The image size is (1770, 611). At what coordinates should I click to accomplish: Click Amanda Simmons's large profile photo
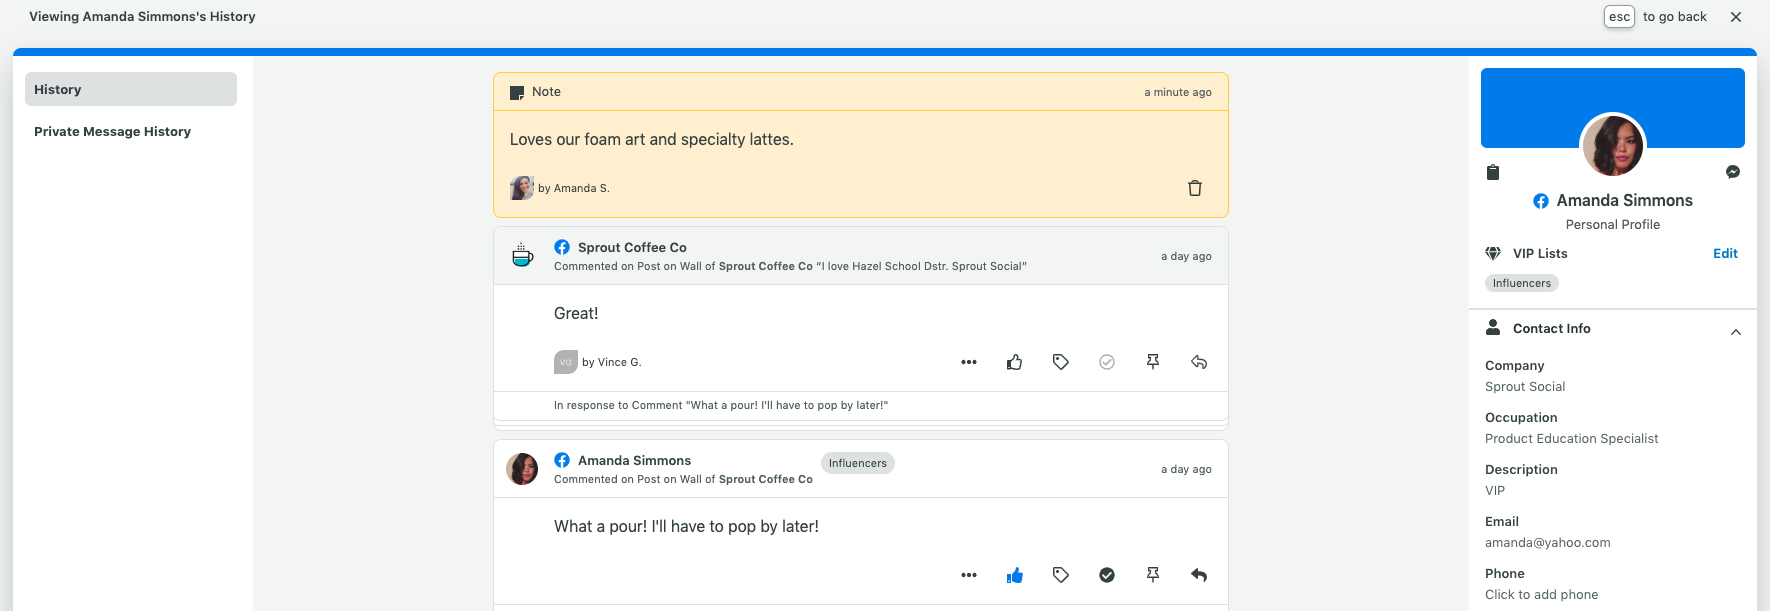1613,145
